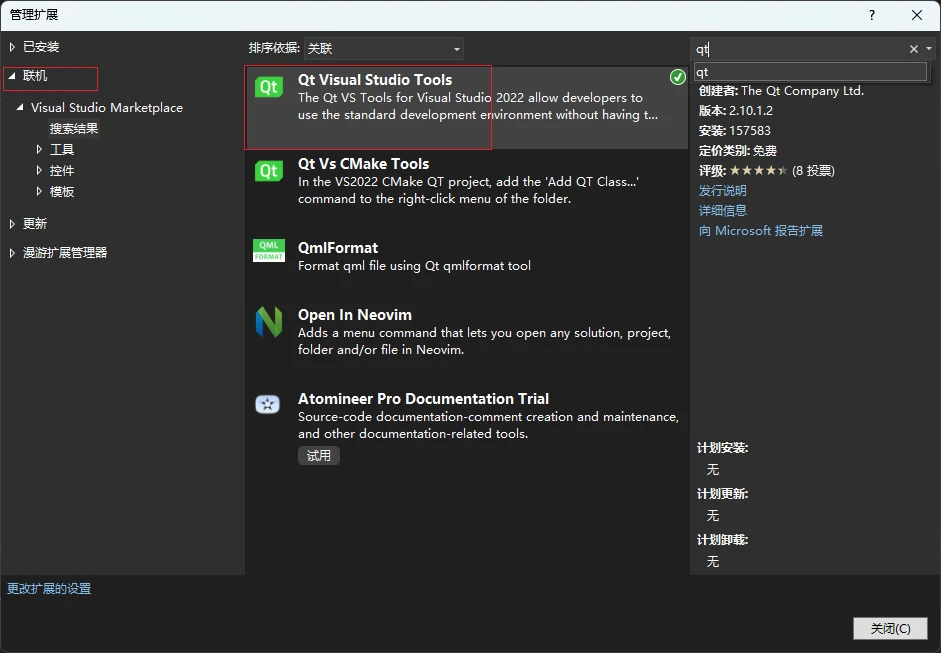Screen dimensions: 941x653
Task: Click the 关闭(C) button
Action: coord(891,628)
